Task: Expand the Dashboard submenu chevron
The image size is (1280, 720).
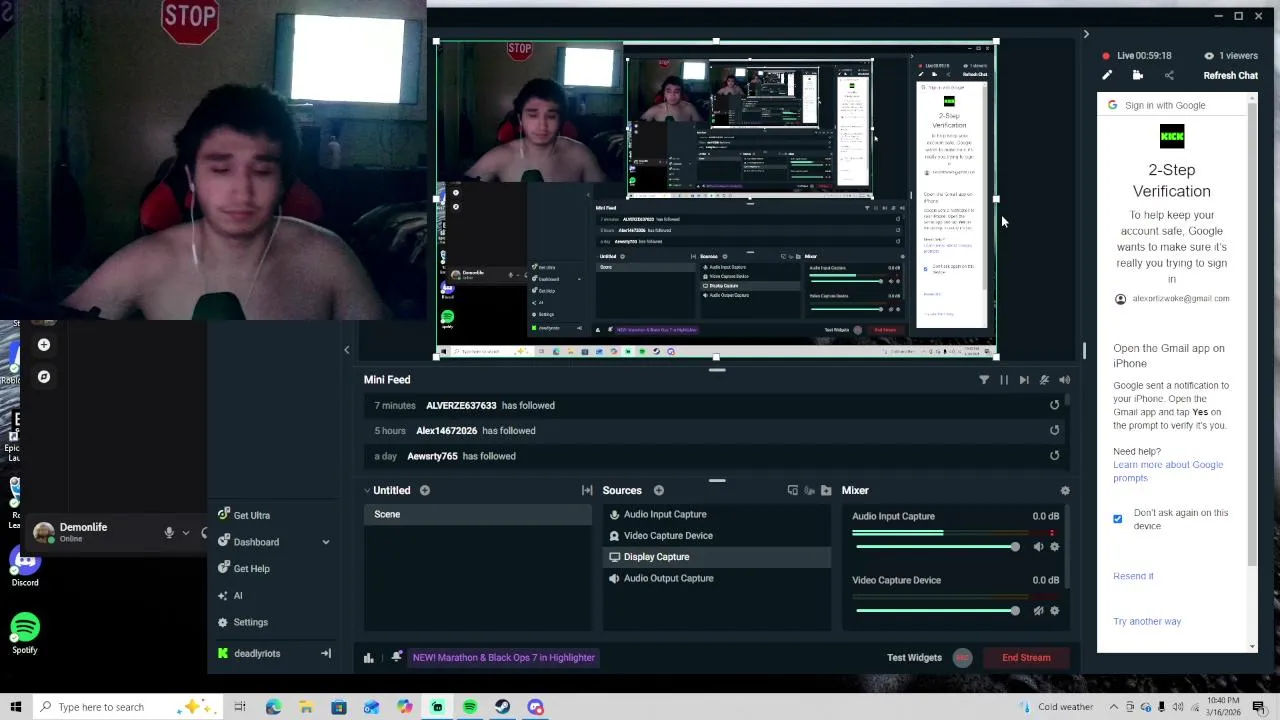Action: 325,542
